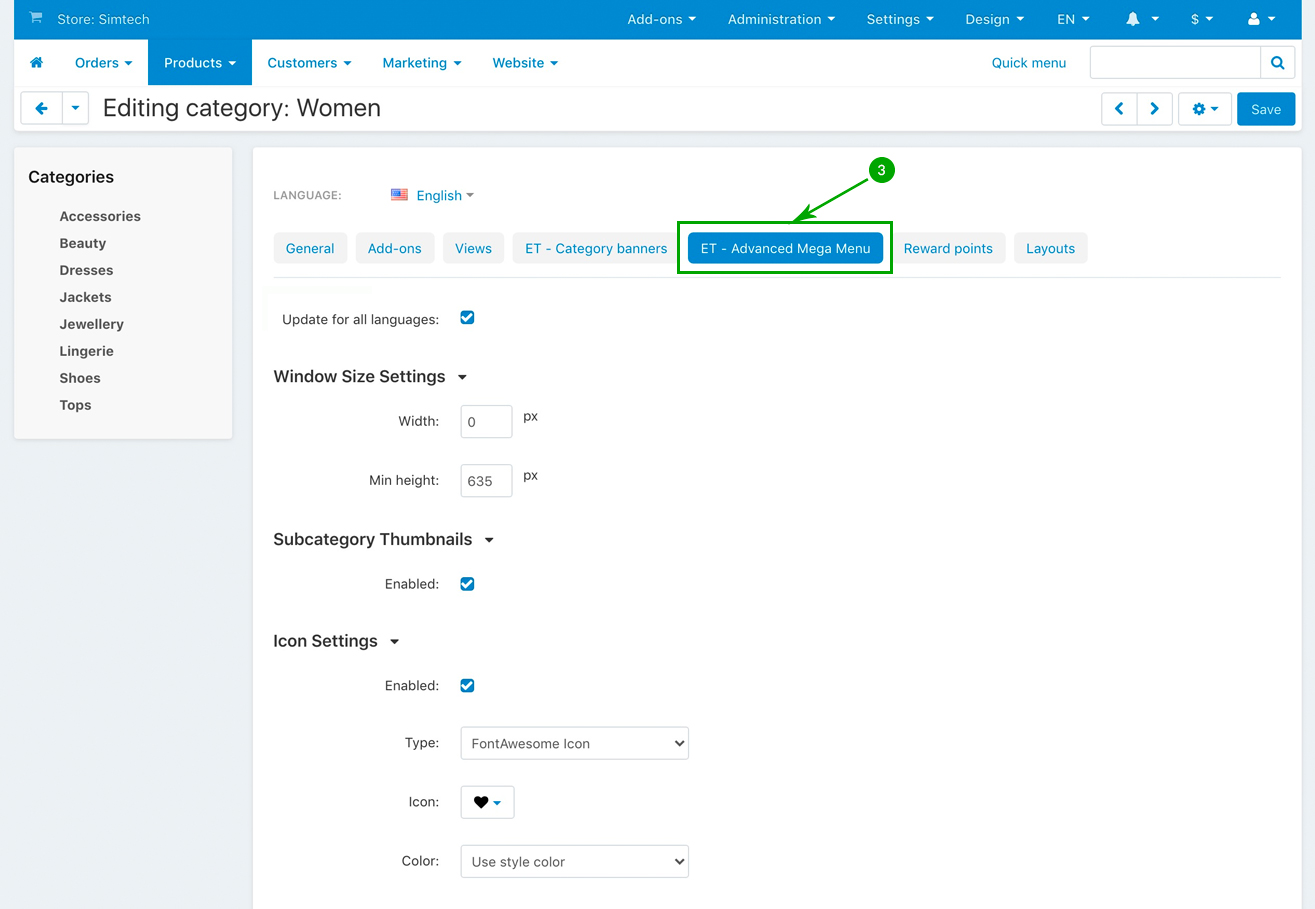Open the Quick menu link
Viewport: 1315px width, 909px height.
[1028, 63]
